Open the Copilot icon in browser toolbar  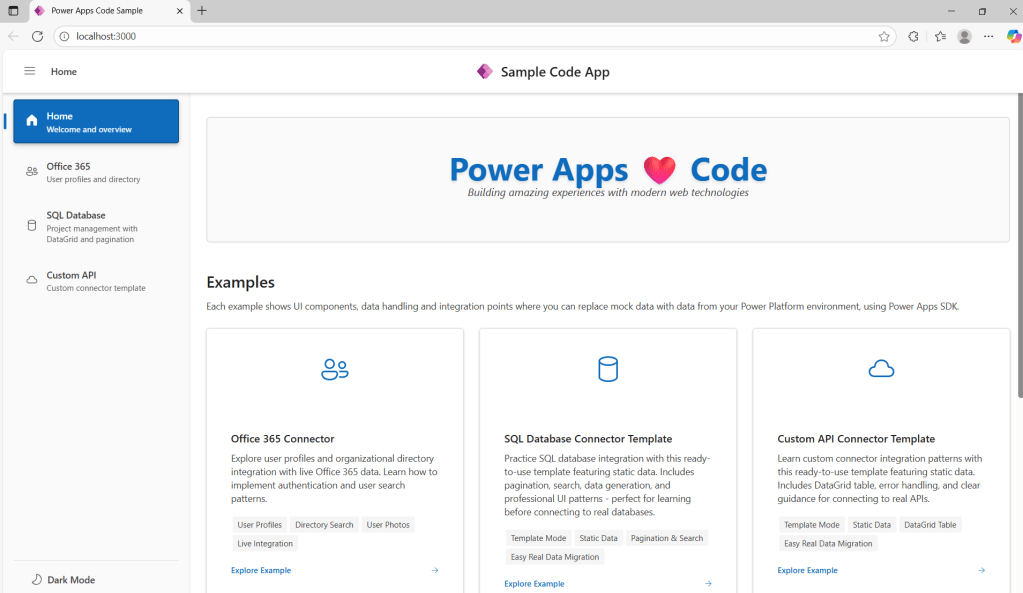[1013, 36]
